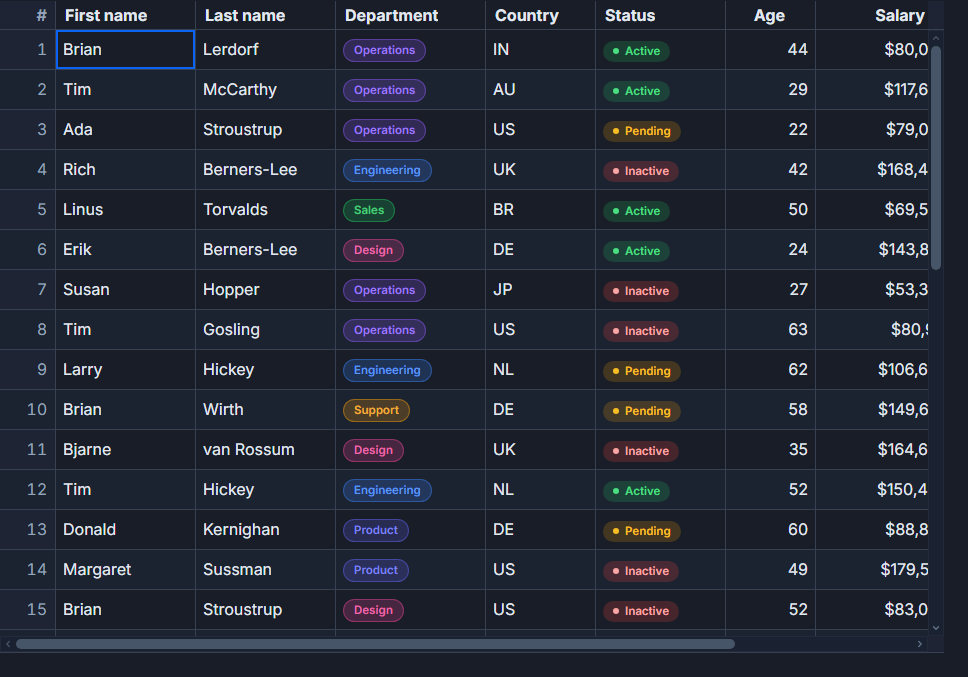Click the scroll up arrow

click(x=936, y=38)
